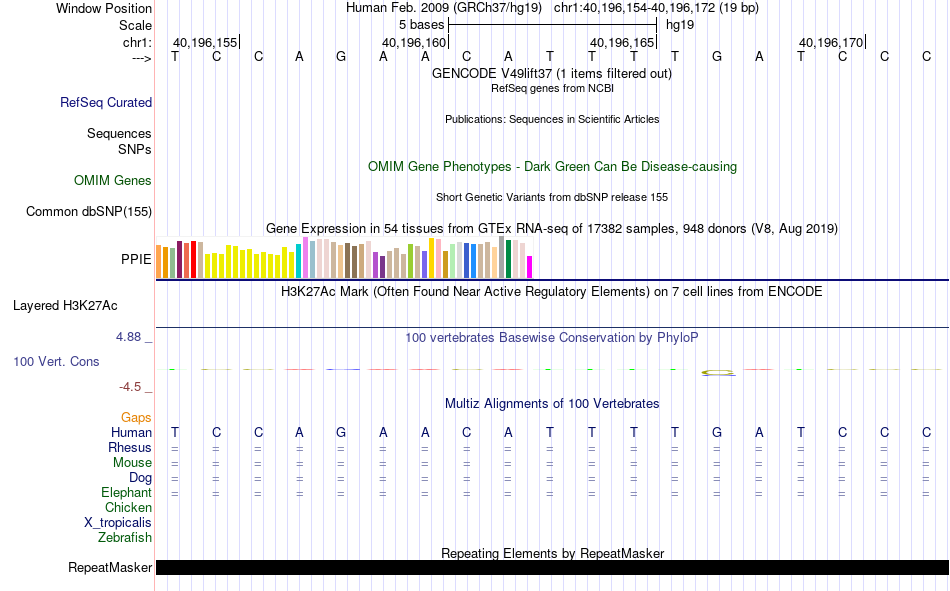
Task: Click the chr1: ruler label
Action: [137, 42]
